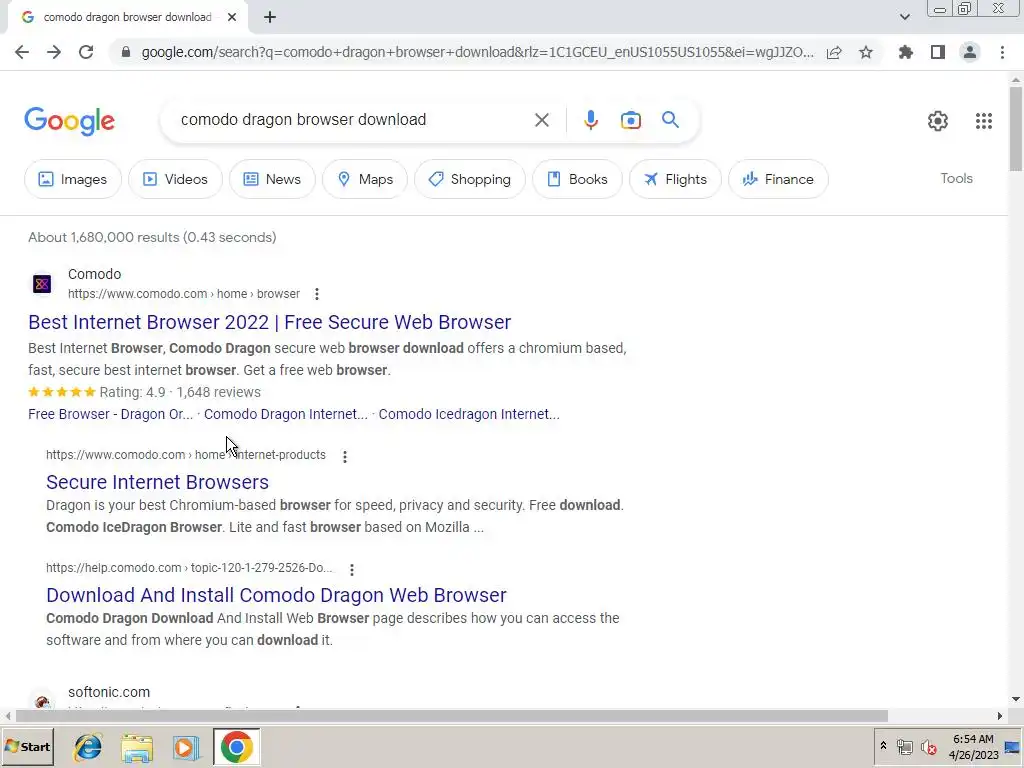Open the Google apps grid

point(984,121)
